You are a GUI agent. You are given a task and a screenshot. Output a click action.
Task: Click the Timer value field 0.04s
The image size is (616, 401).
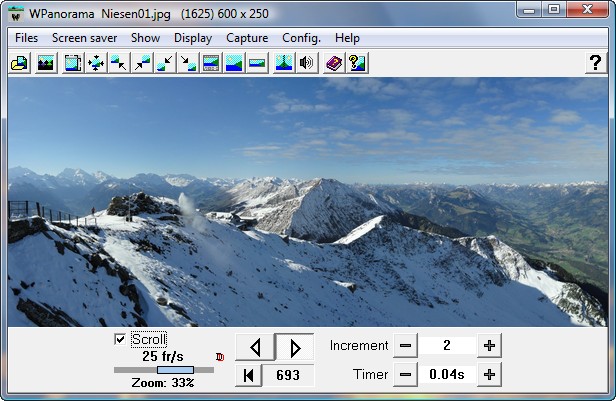(447, 375)
